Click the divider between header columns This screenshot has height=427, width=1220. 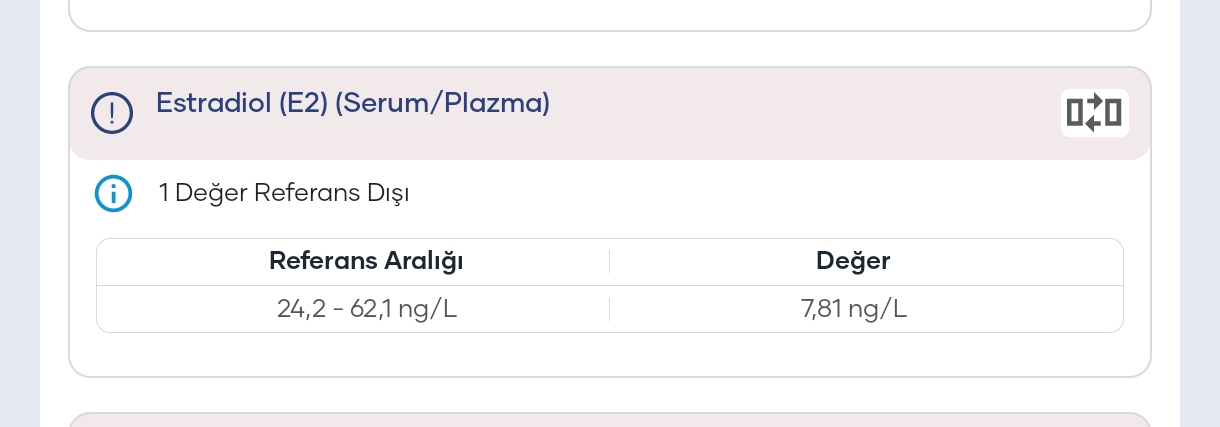click(x=609, y=262)
